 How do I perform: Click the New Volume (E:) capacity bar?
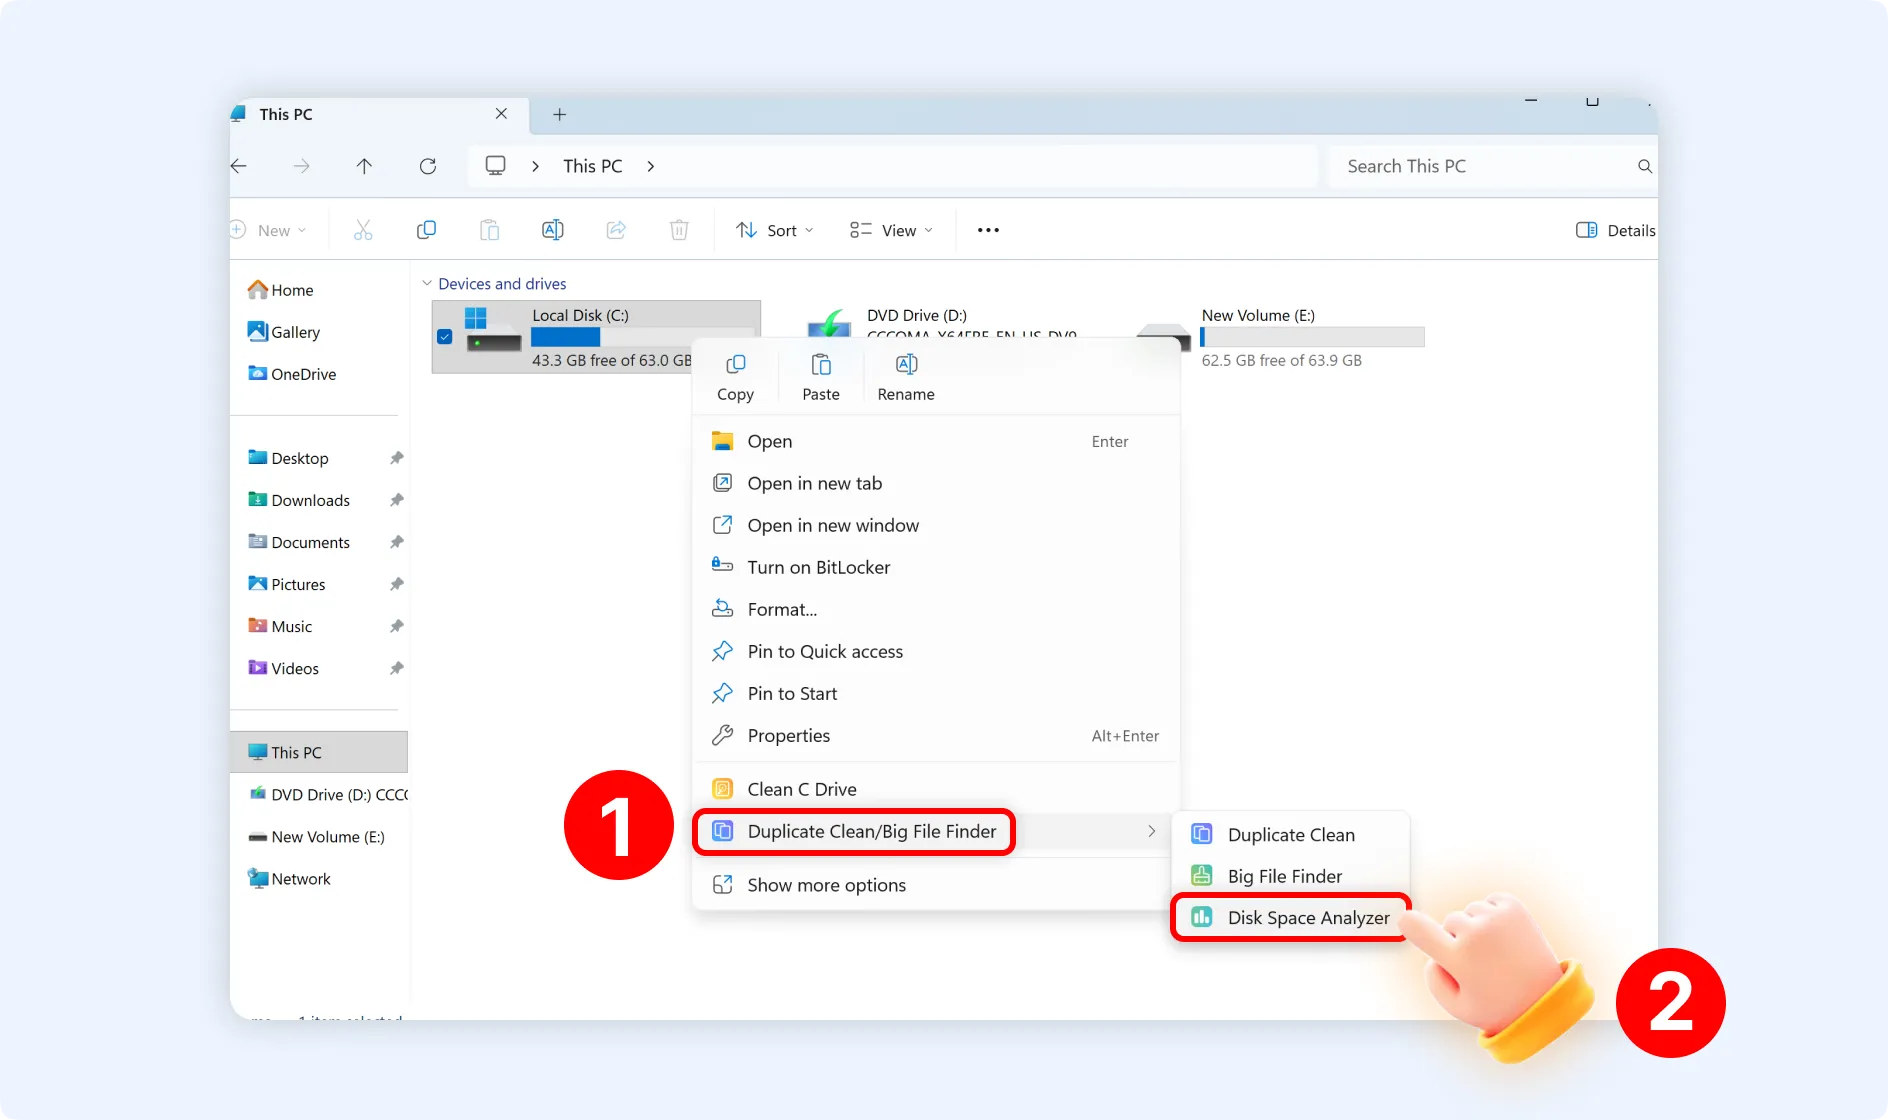pos(1312,336)
